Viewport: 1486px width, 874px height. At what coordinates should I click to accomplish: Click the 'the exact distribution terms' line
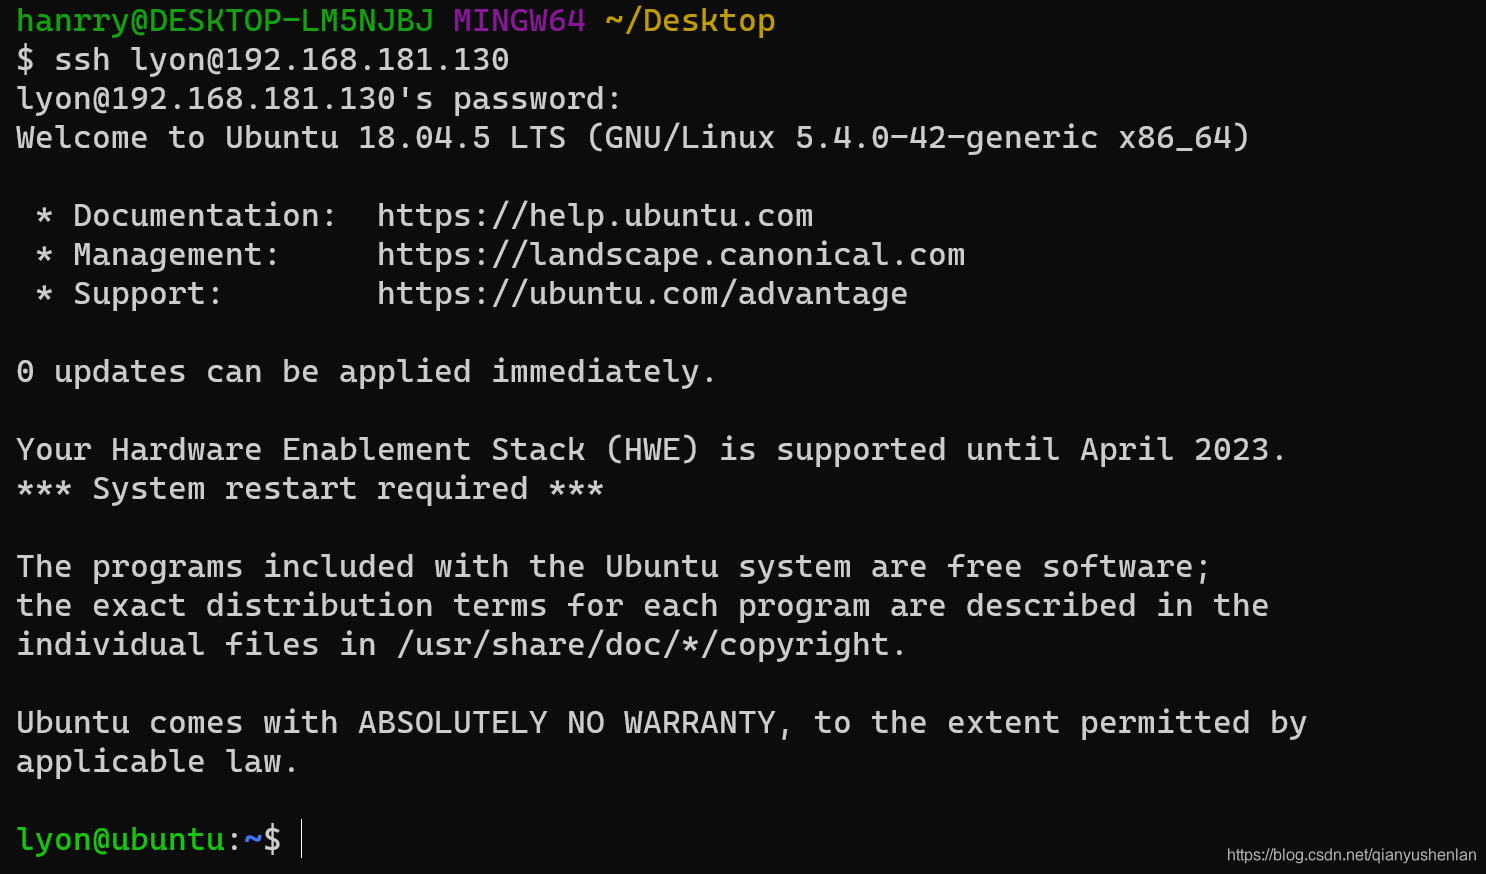[x=642, y=606]
